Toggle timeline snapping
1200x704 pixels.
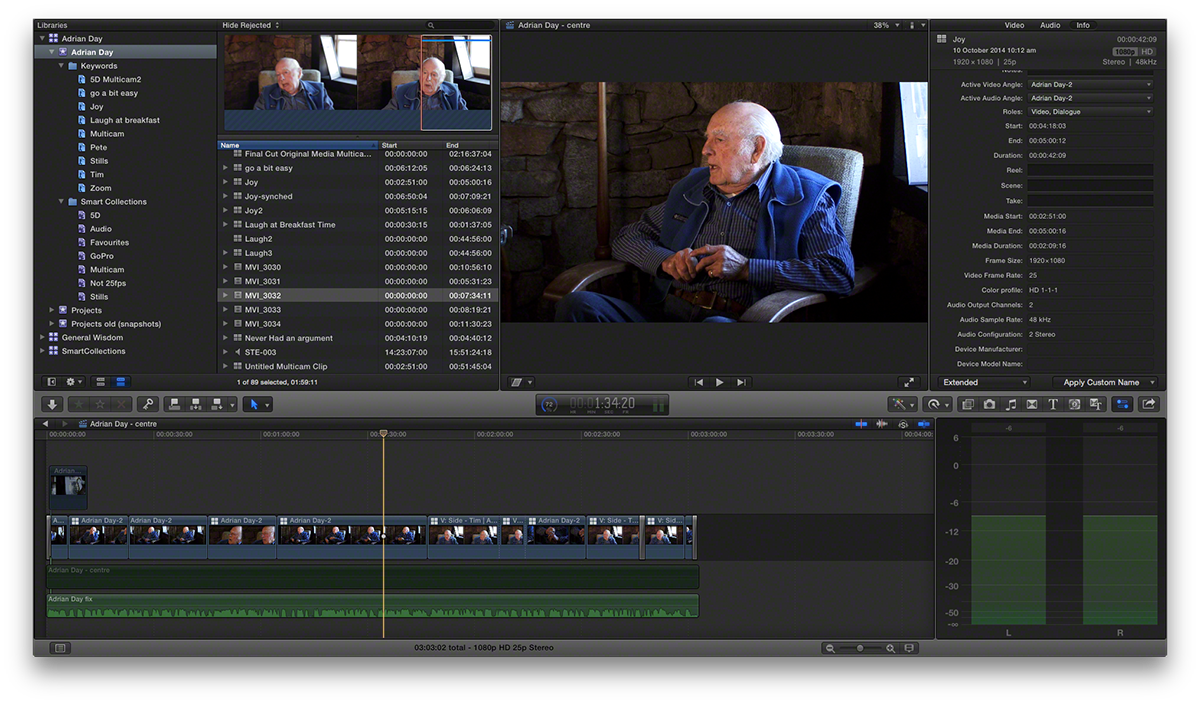(923, 424)
